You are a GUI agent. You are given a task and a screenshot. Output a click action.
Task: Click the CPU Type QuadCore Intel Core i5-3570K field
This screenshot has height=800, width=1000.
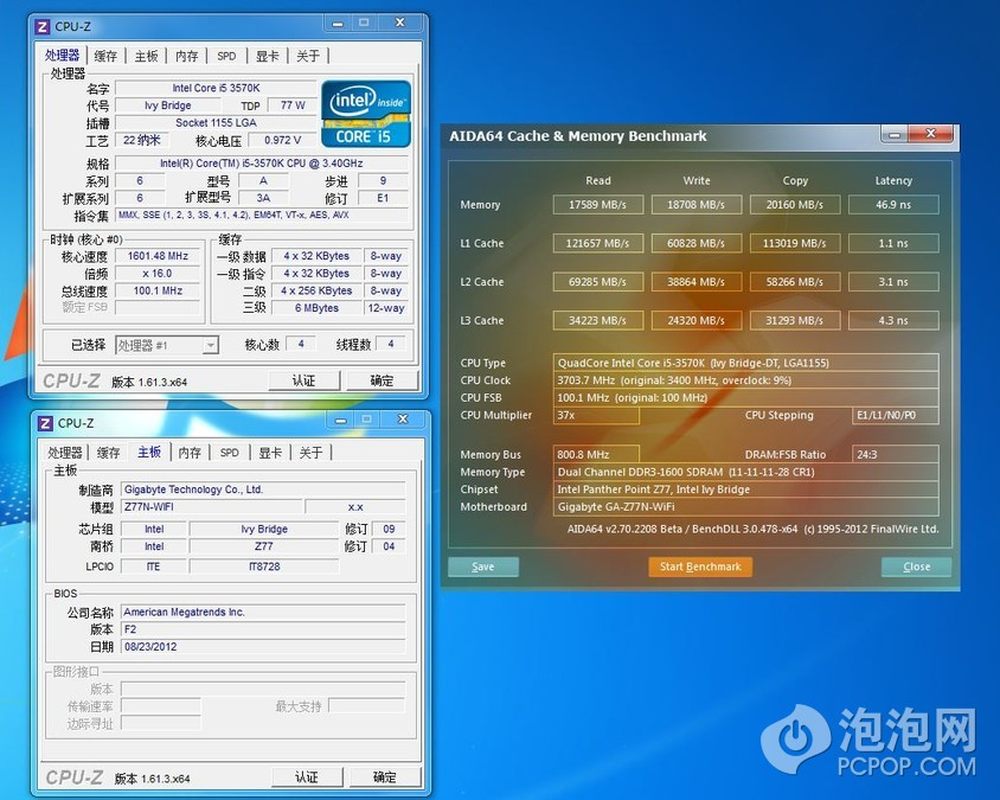point(746,363)
